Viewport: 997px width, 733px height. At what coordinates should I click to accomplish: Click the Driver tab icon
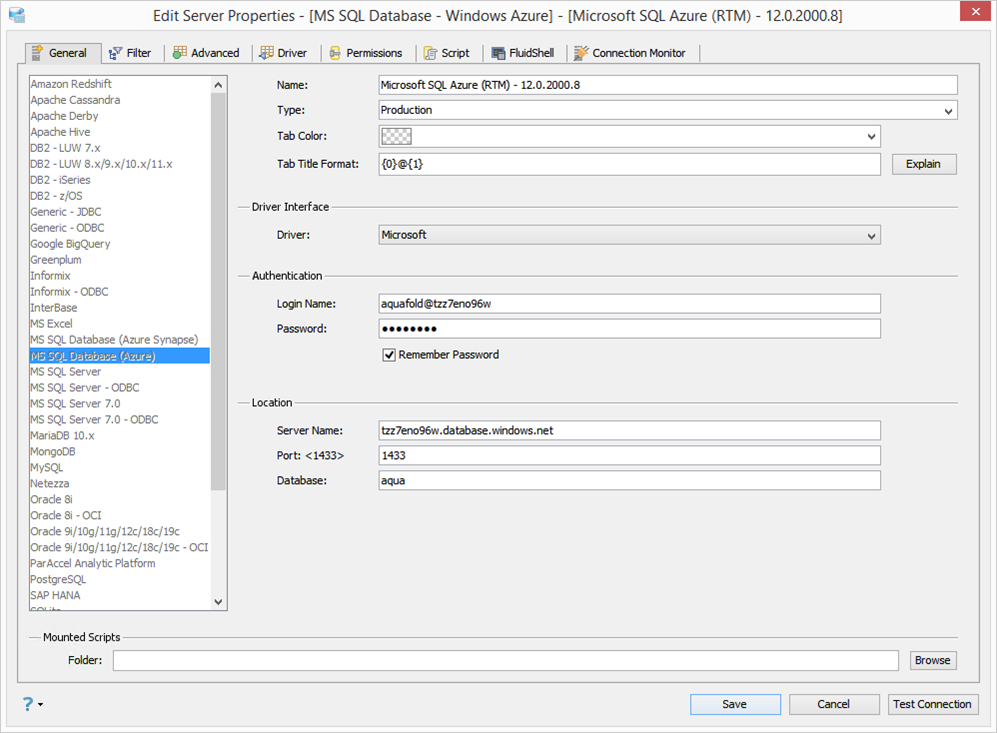[267, 53]
